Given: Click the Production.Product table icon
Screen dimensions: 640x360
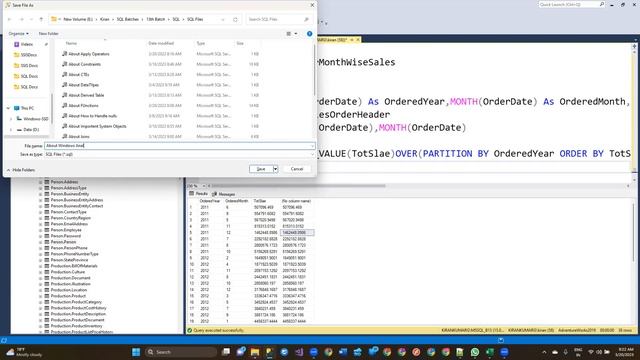Looking at the screenshot, I should (47, 296).
